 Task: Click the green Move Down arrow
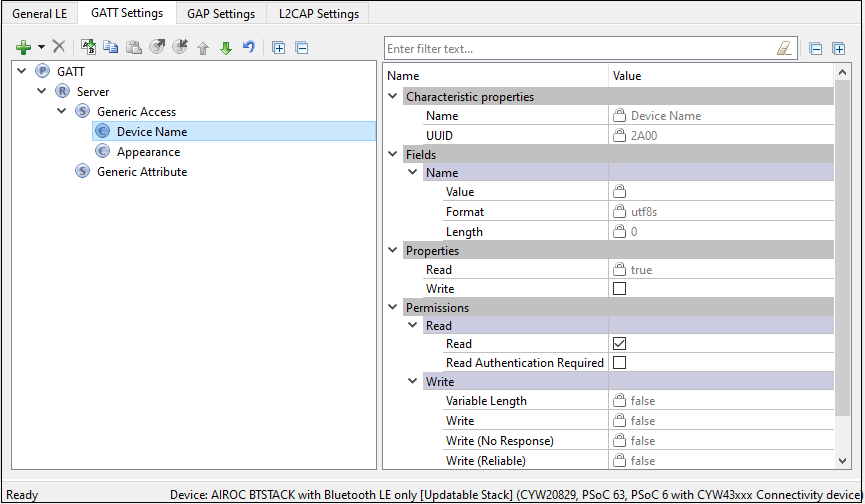[225, 47]
